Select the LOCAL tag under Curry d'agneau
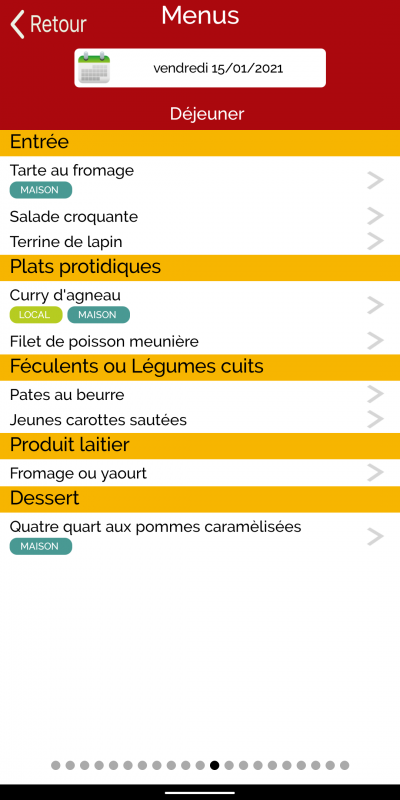 click(x=36, y=315)
